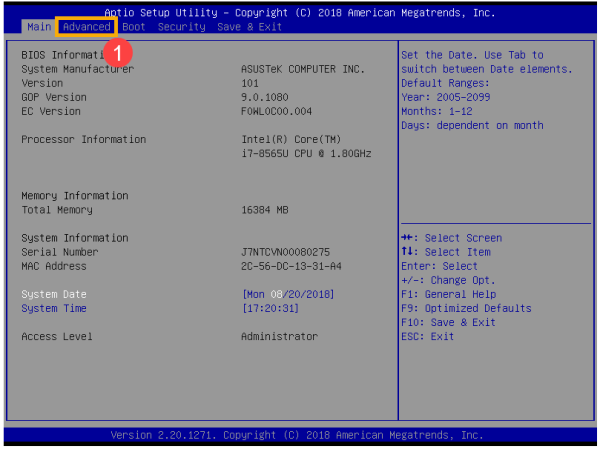Click F10: Save & Exit hint
Viewport: 600px width, 449px height.
coord(448,322)
